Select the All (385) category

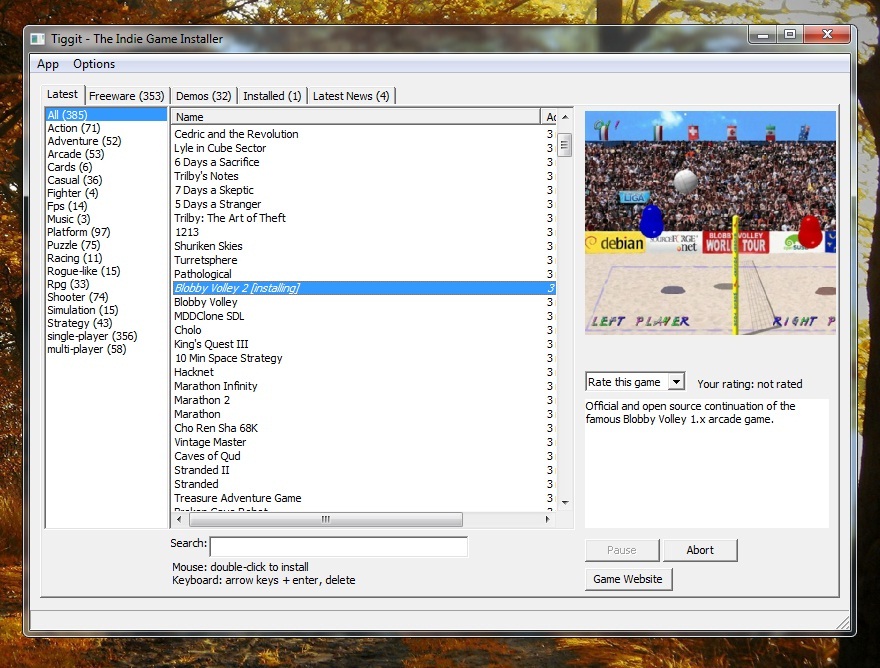pyautogui.click(x=106, y=115)
